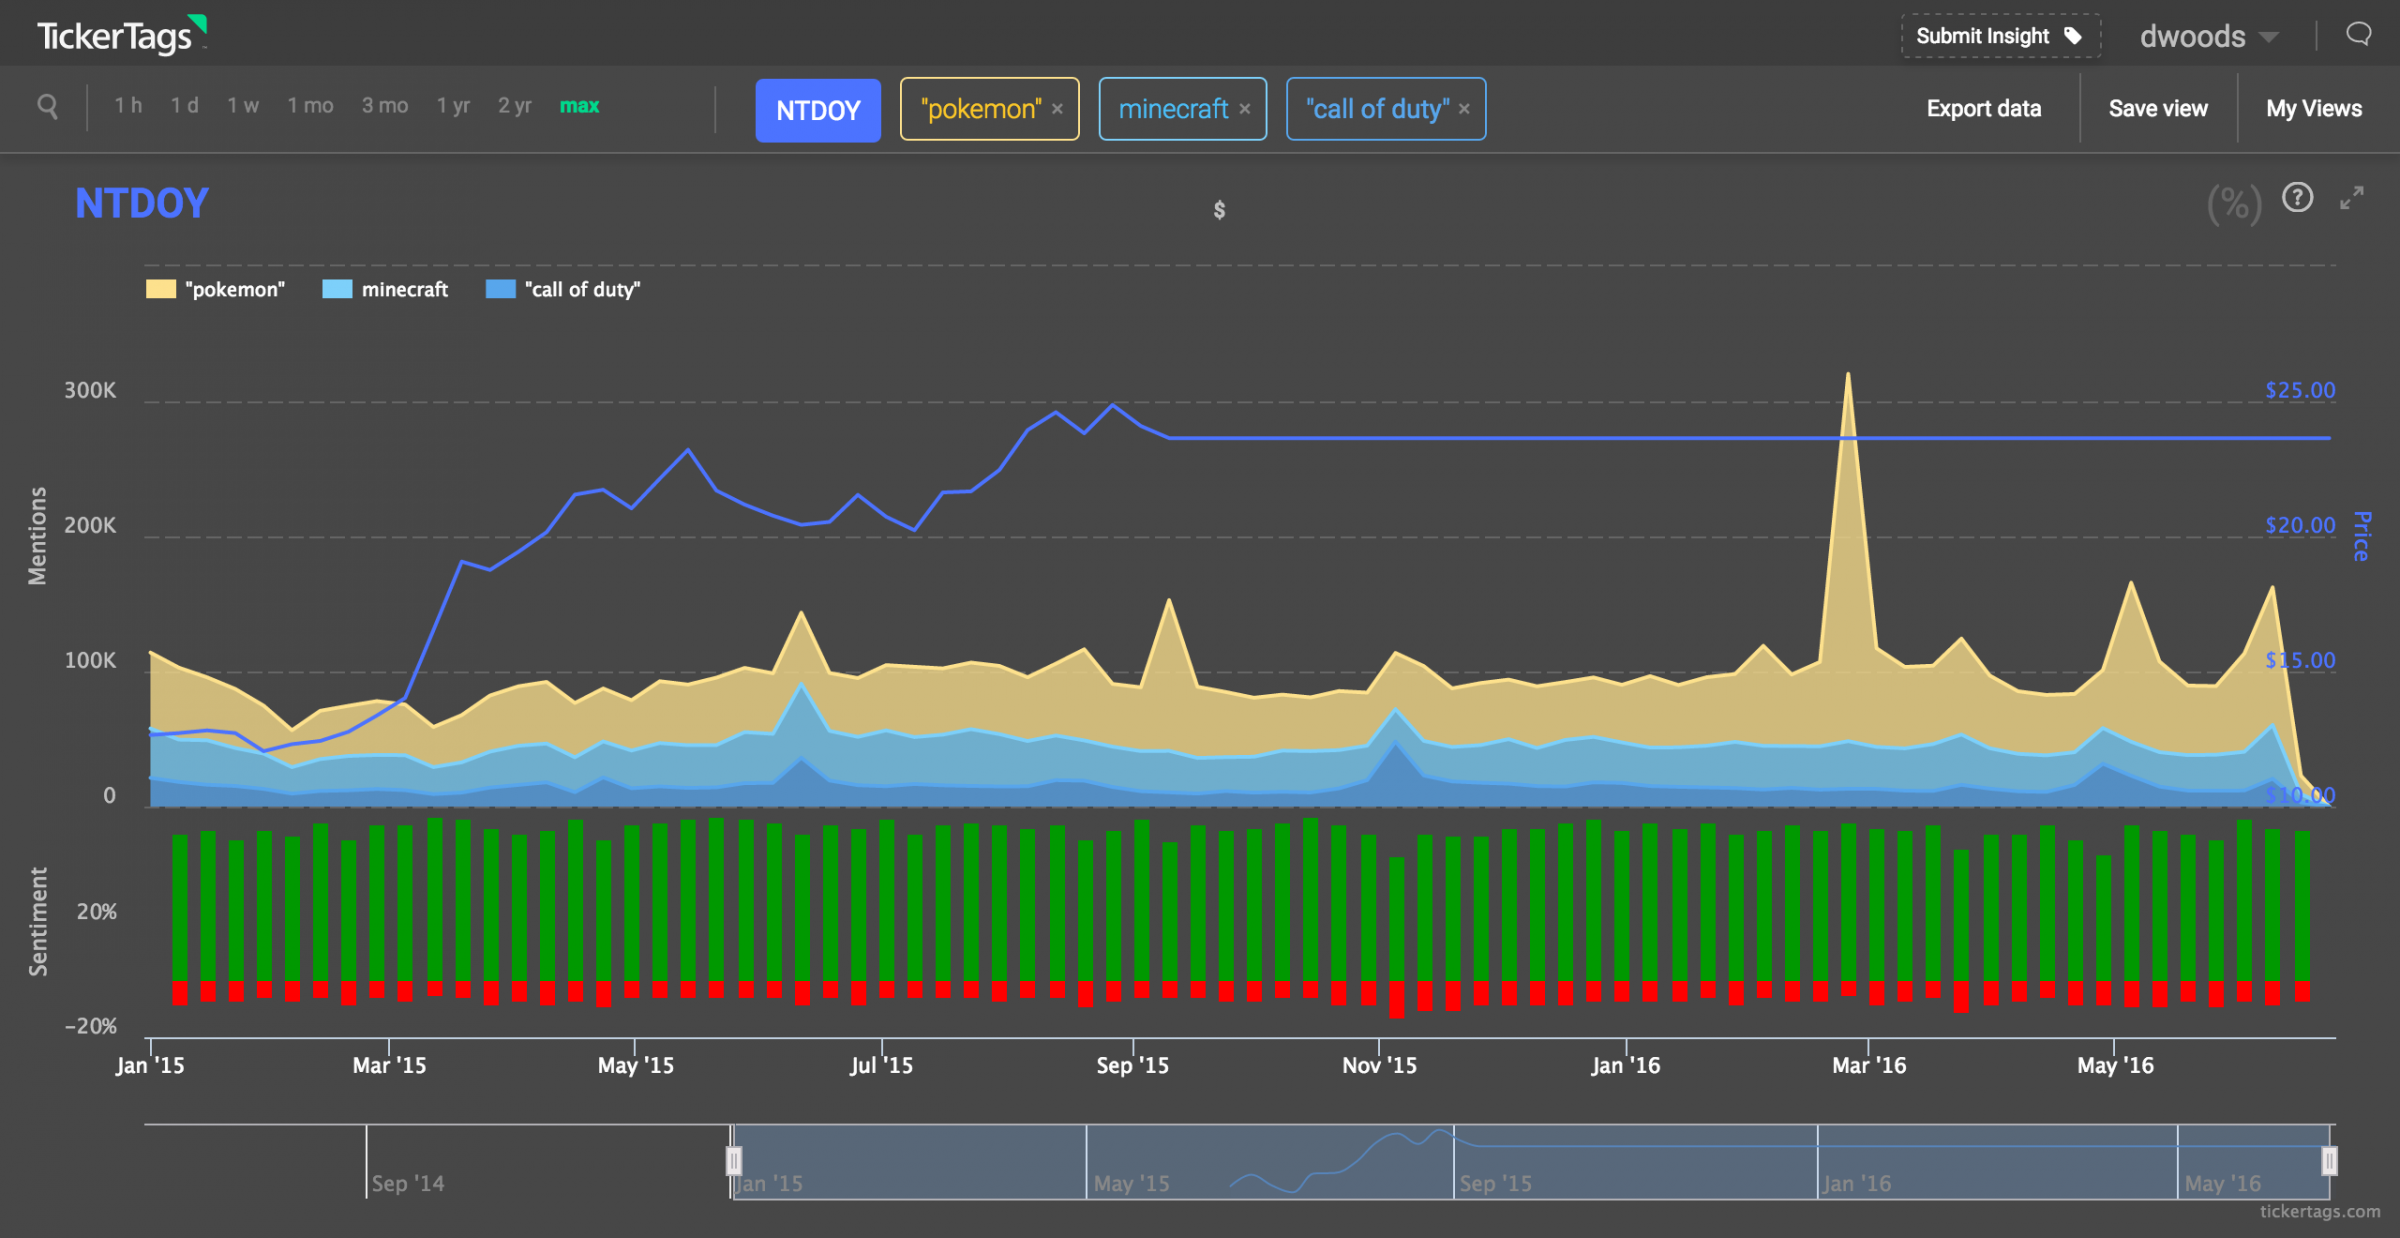Click the $25.00 price axis label
The width and height of the screenshot is (2400, 1238).
click(2300, 391)
